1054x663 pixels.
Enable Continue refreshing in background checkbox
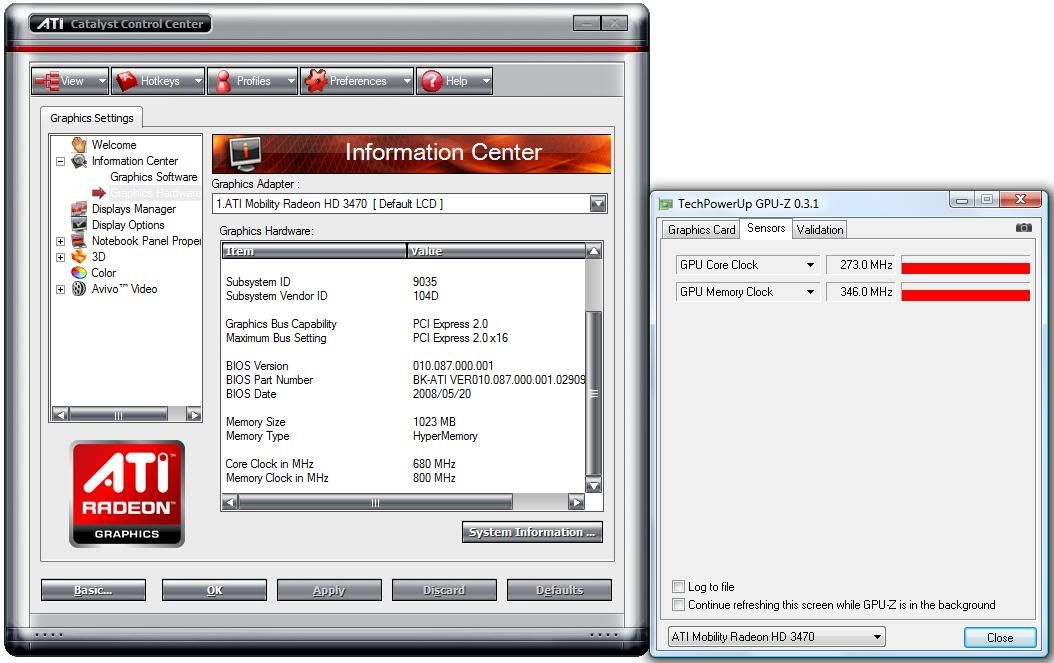tap(679, 604)
